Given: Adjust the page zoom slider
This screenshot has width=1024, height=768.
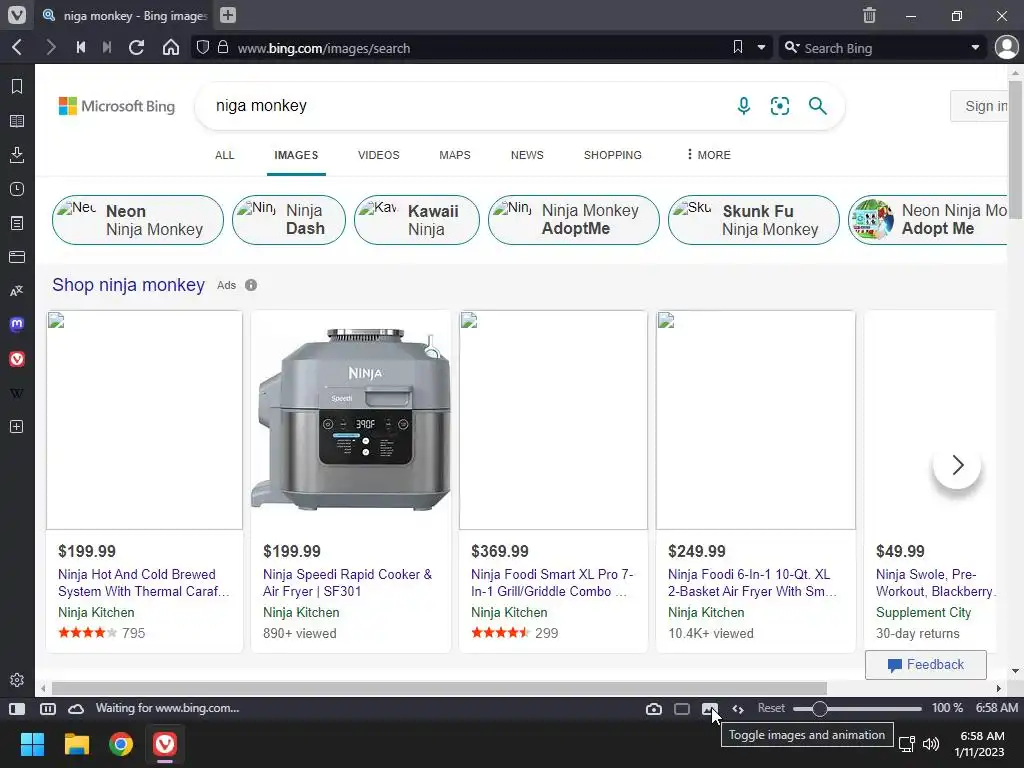Looking at the screenshot, I should pos(857,709).
